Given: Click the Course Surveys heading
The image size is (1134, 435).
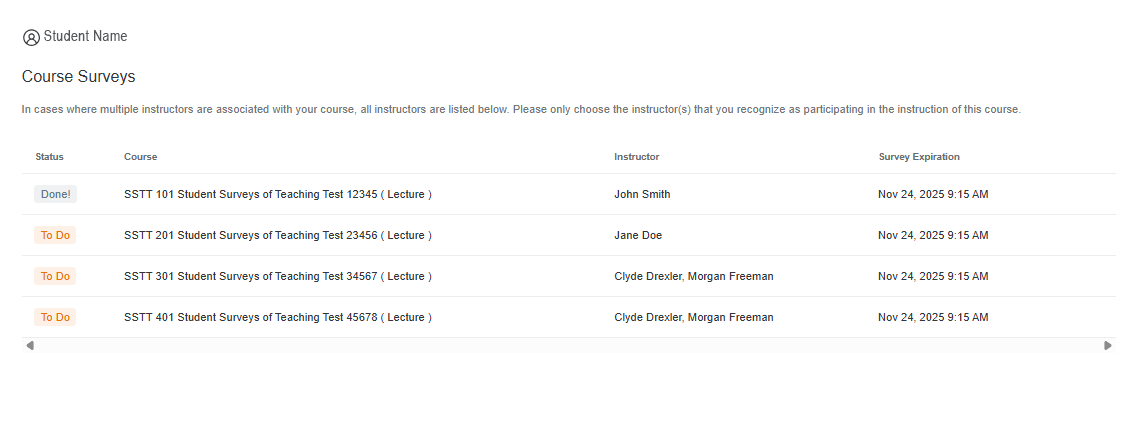Looking at the screenshot, I should (78, 76).
